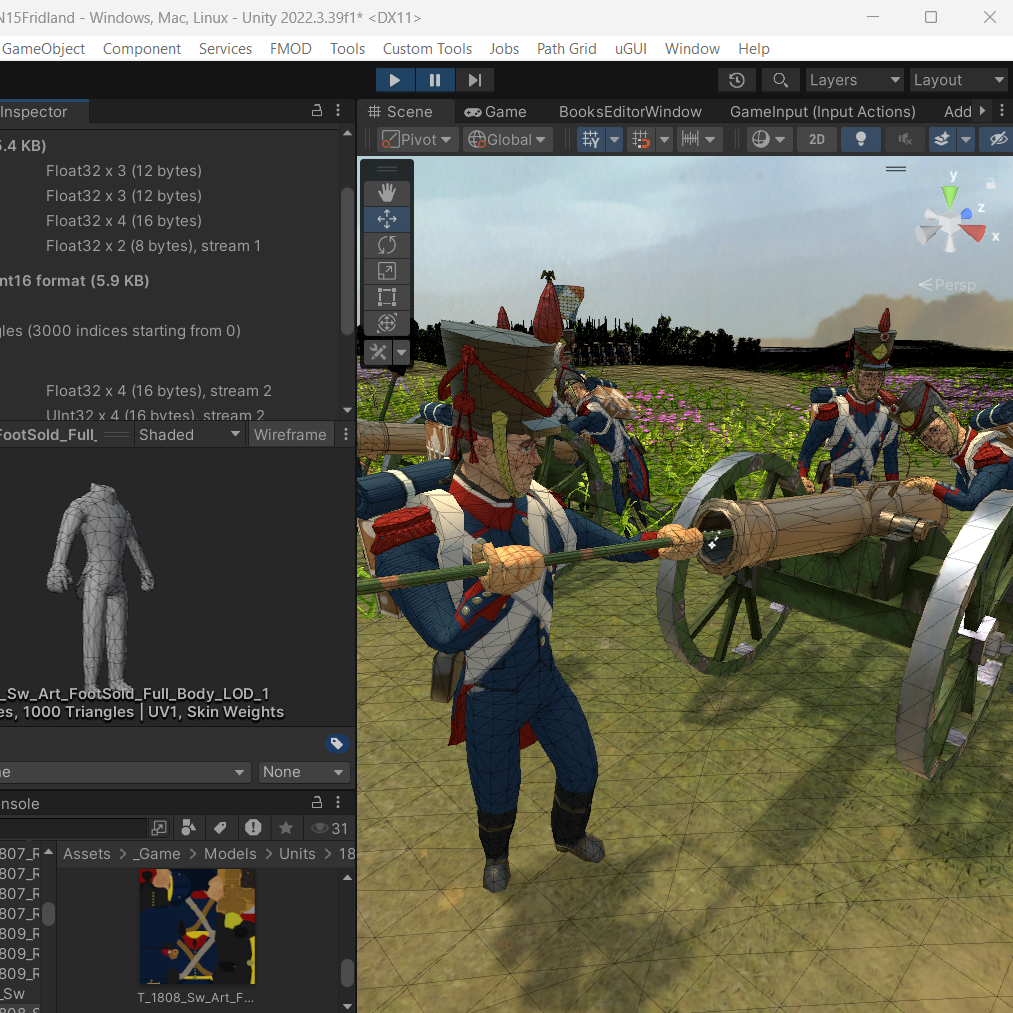This screenshot has height=1013, width=1013.
Task: Switch to the Game tab
Action: tap(496, 112)
